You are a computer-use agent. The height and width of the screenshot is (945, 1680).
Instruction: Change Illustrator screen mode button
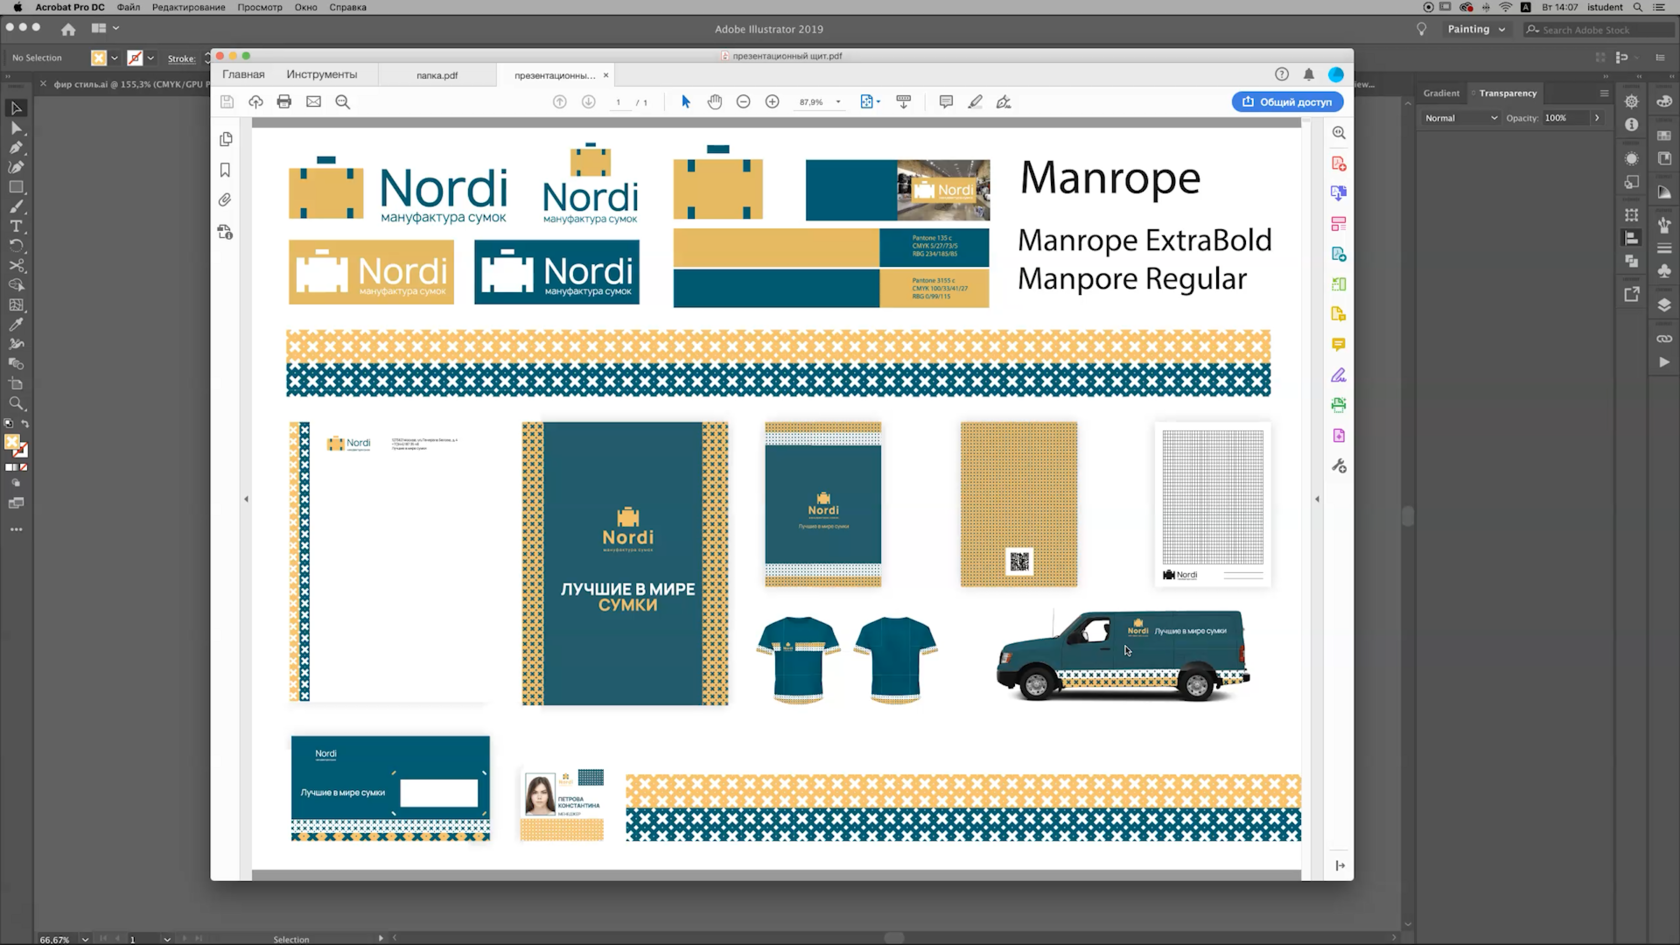[16, 503]
